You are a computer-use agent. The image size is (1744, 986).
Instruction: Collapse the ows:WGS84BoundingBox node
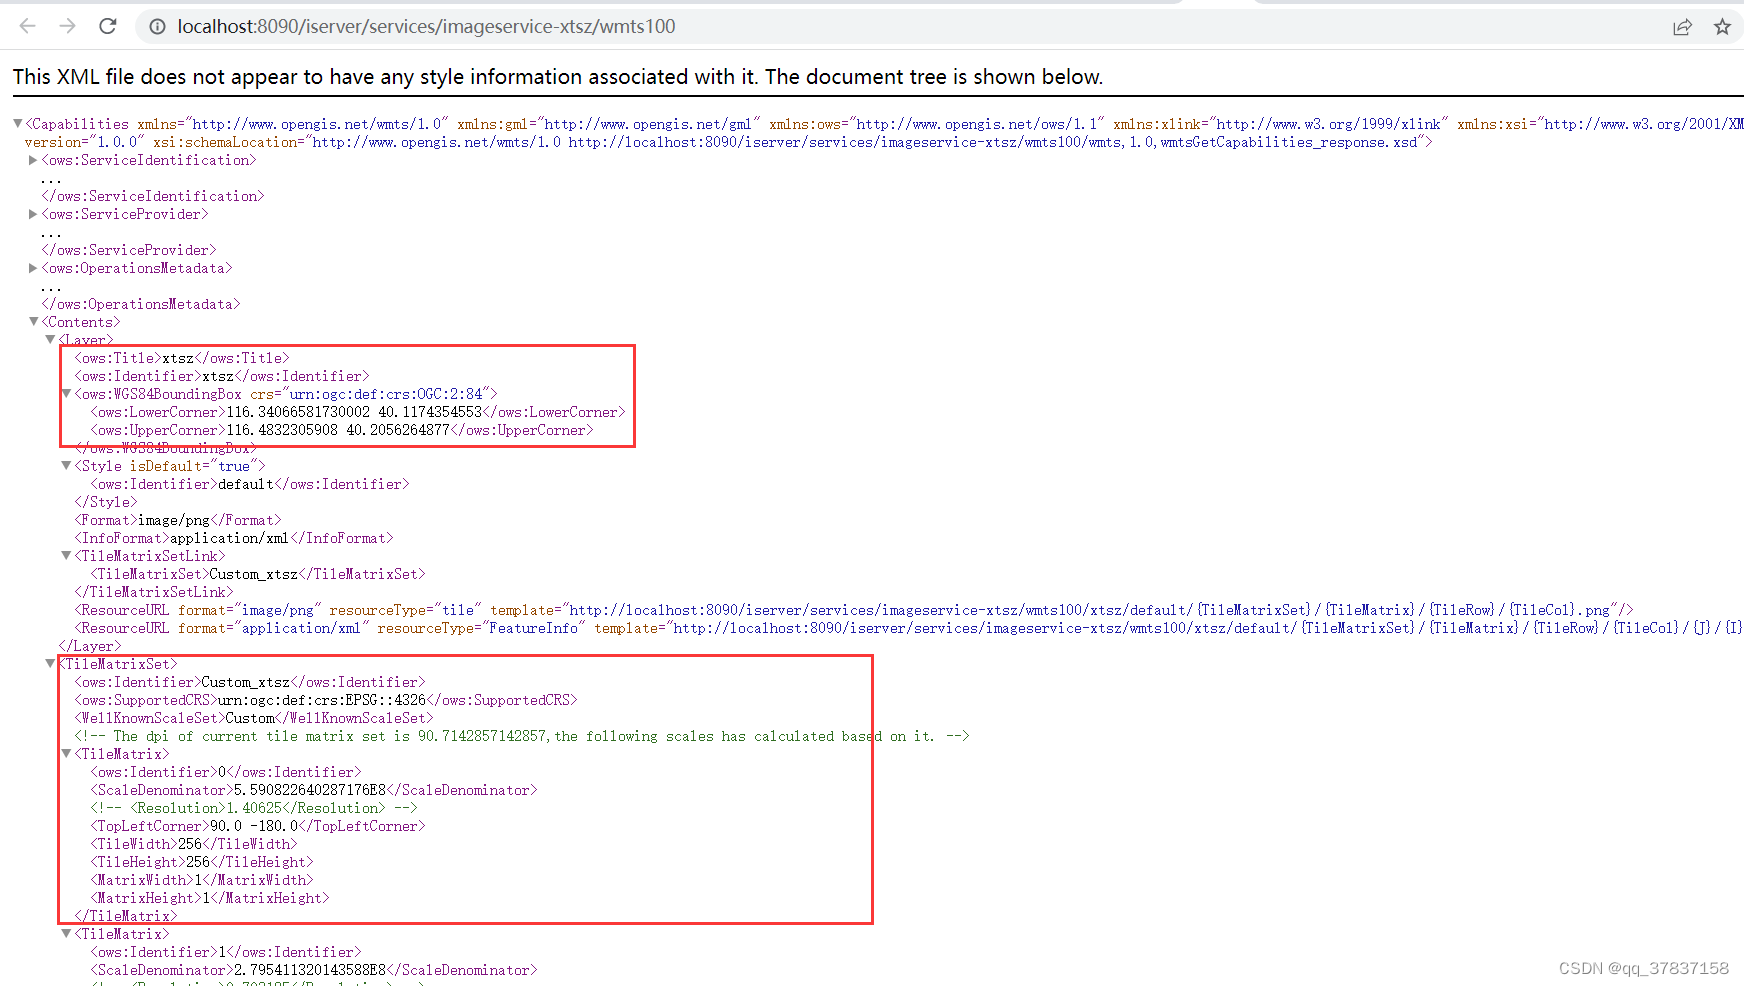[x=66, y=394]
